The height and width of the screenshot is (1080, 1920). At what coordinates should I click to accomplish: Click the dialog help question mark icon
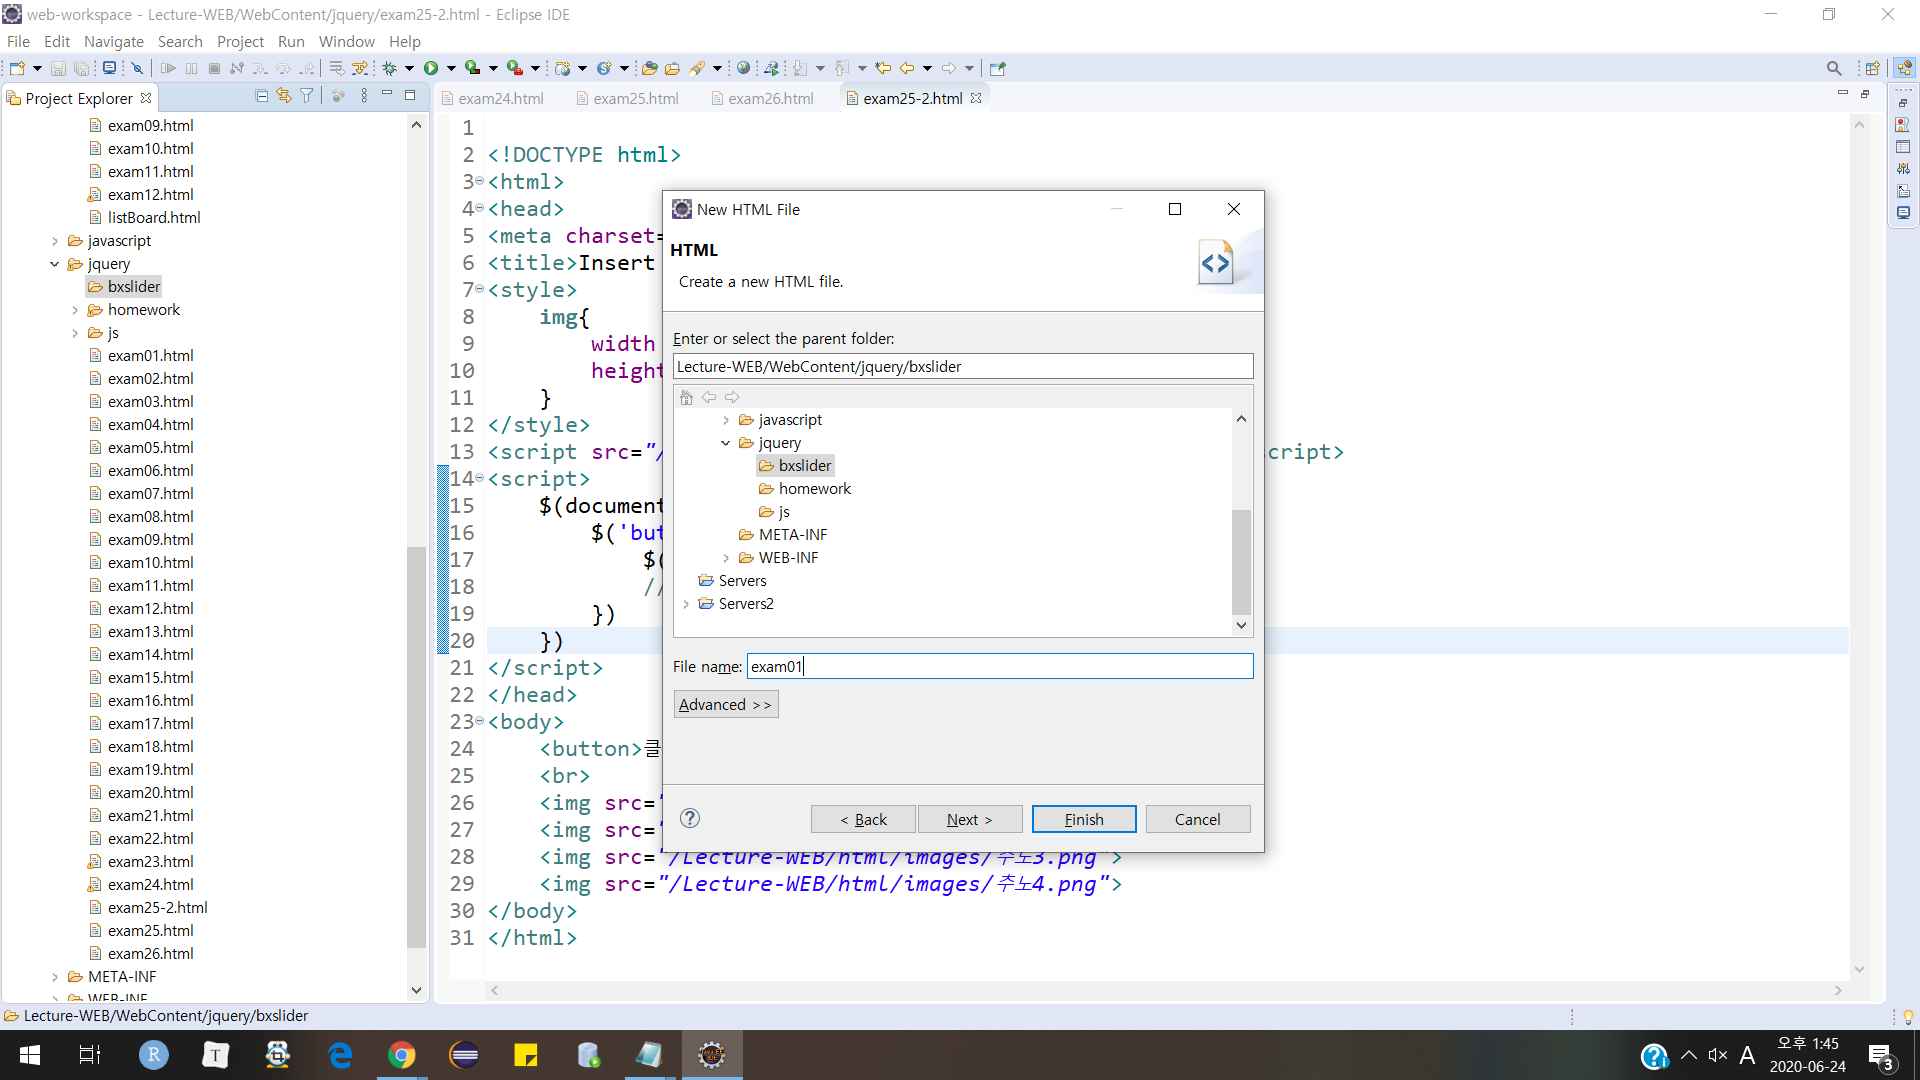point(689,818)
